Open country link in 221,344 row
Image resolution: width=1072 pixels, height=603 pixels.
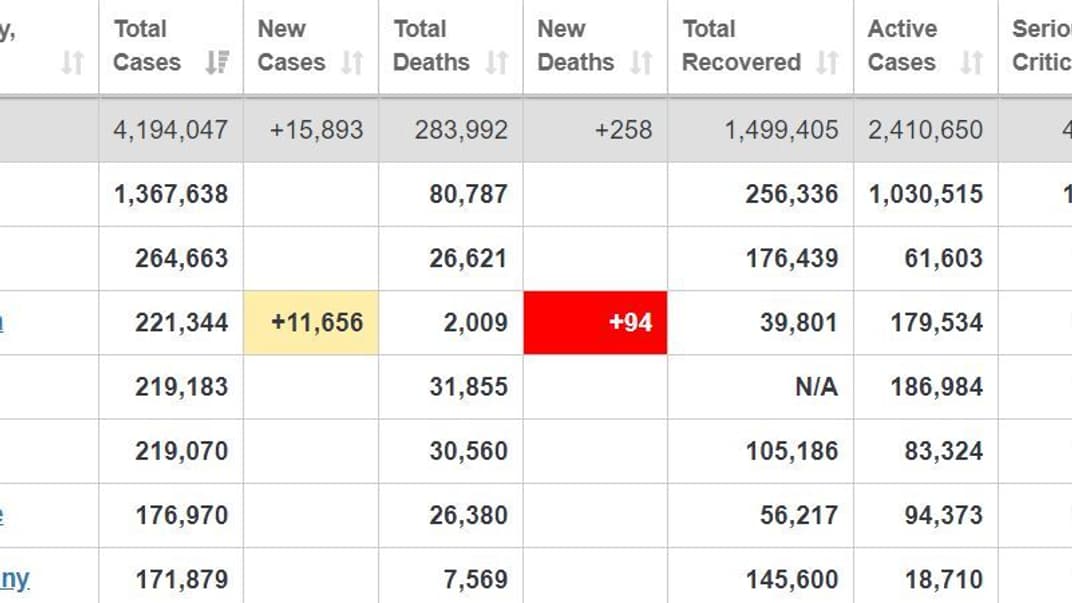[1, 322]
